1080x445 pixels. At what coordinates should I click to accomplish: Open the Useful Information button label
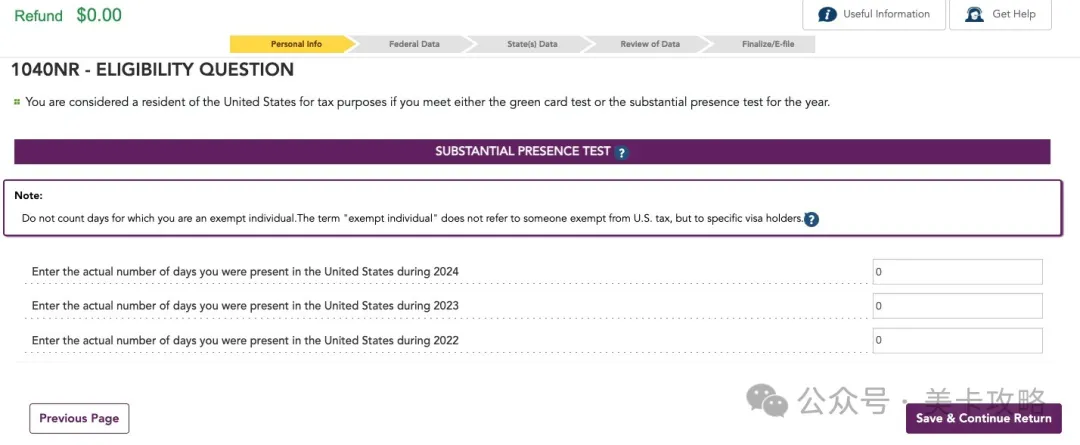point(886,14)
